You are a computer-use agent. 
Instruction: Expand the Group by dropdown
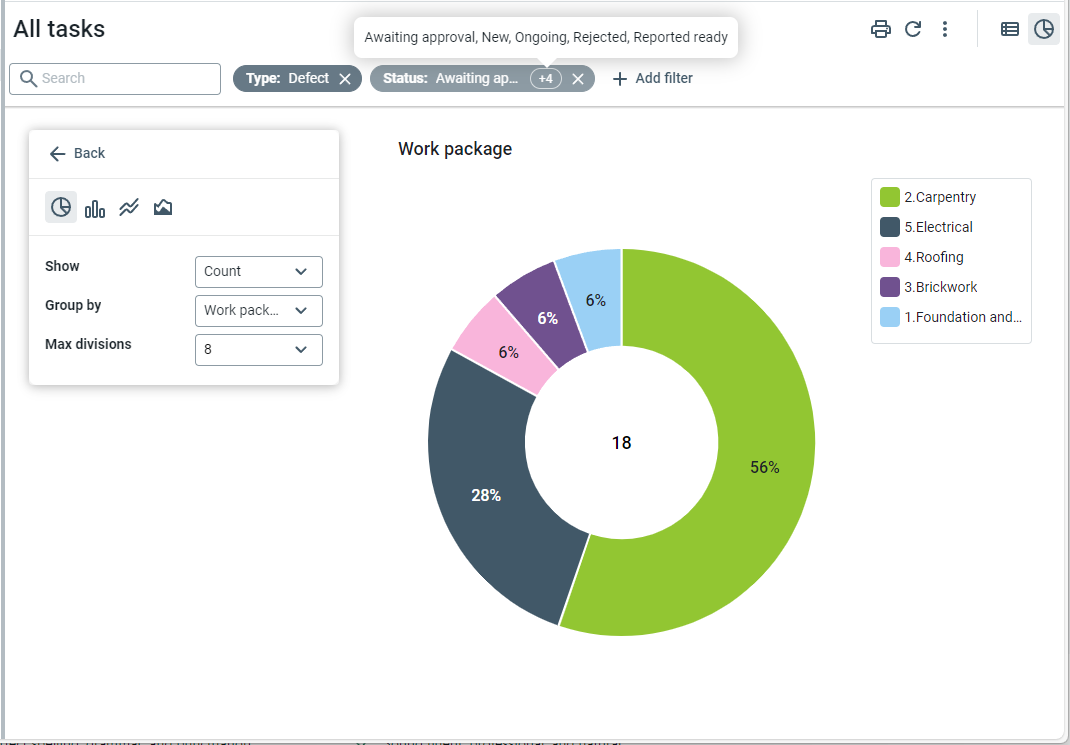point(258,310)
